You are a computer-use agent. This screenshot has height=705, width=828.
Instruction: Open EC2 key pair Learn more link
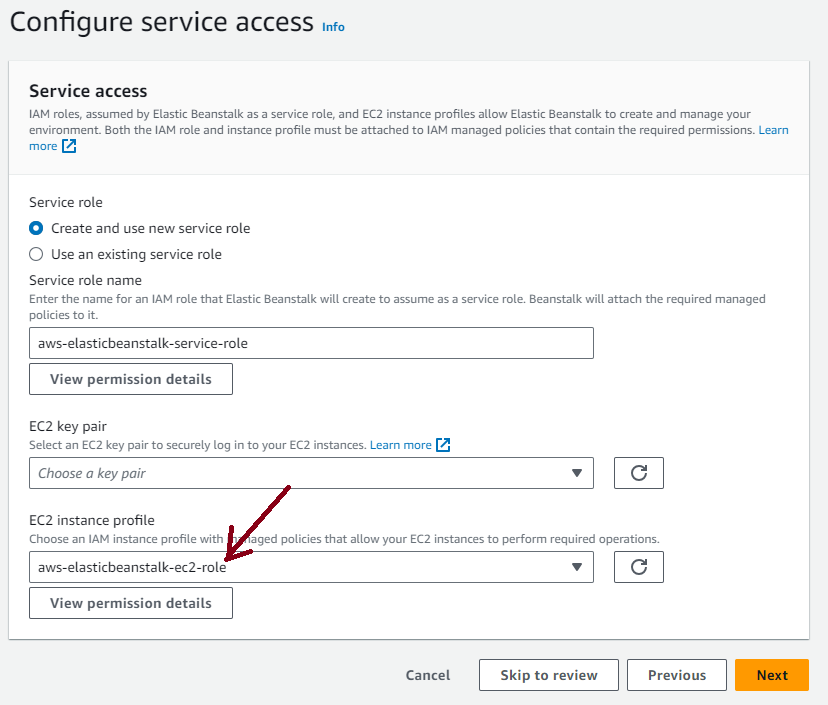point(400,445)
